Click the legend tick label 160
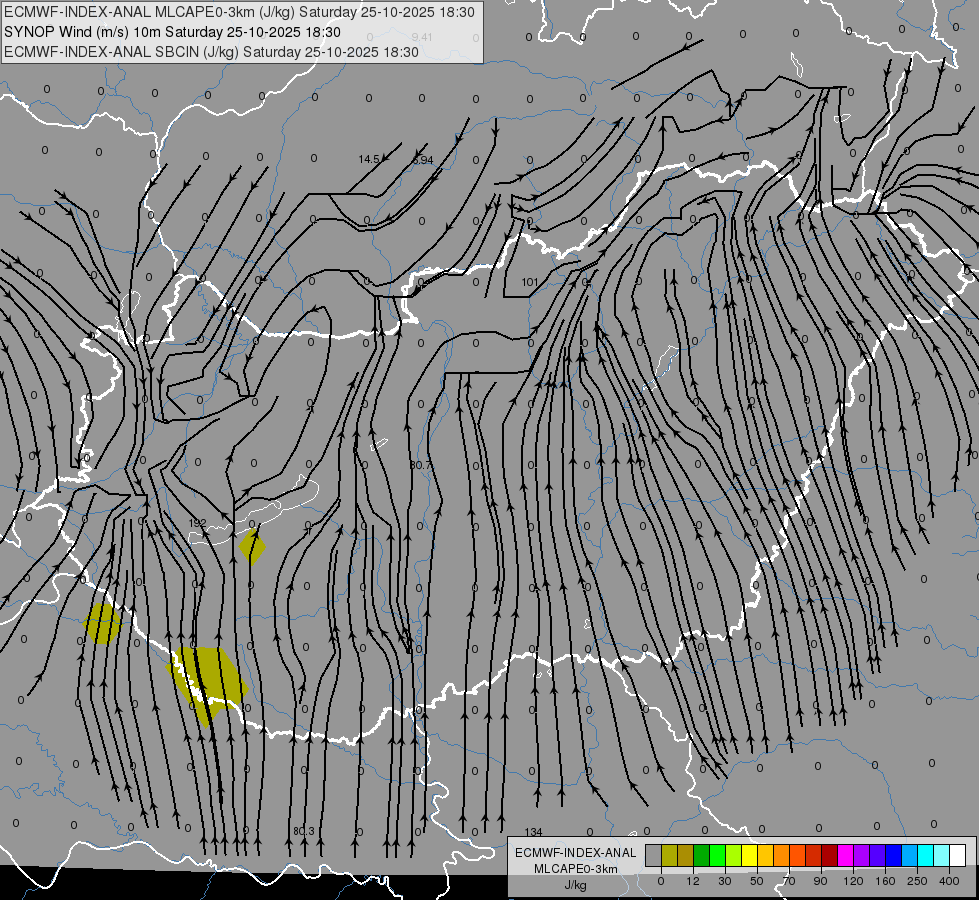The height and width of the screenshot is (900, 979). tap(885, 881)
